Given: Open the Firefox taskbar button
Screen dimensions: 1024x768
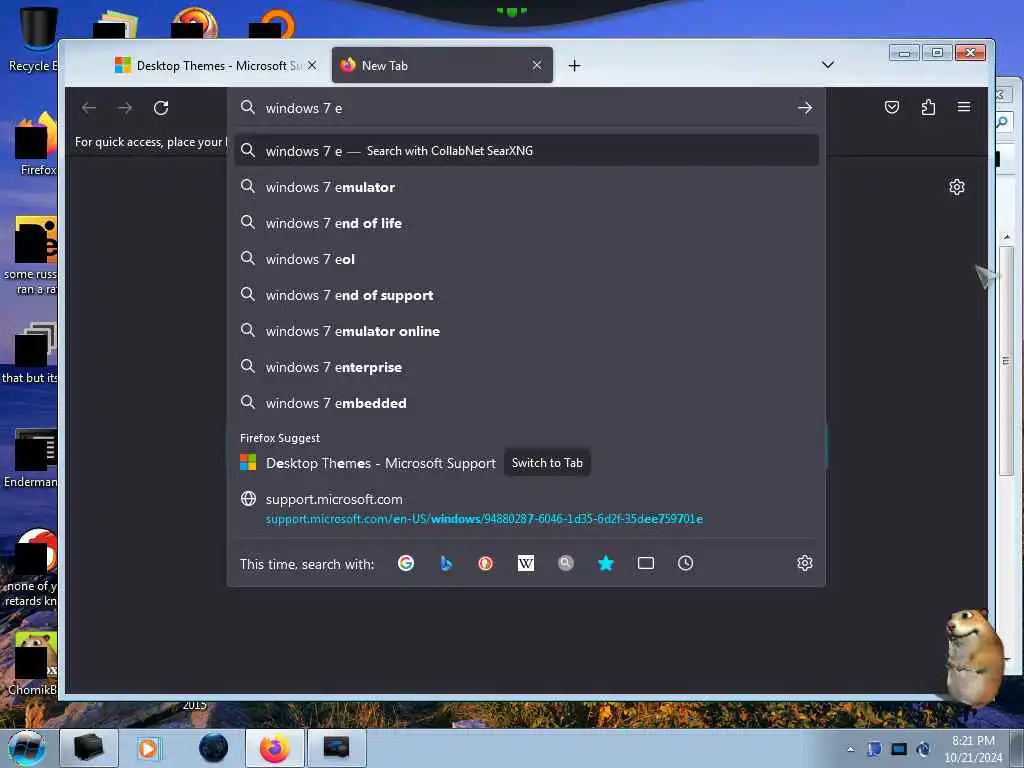Looking at the screenshot, I should pos(274,748).
